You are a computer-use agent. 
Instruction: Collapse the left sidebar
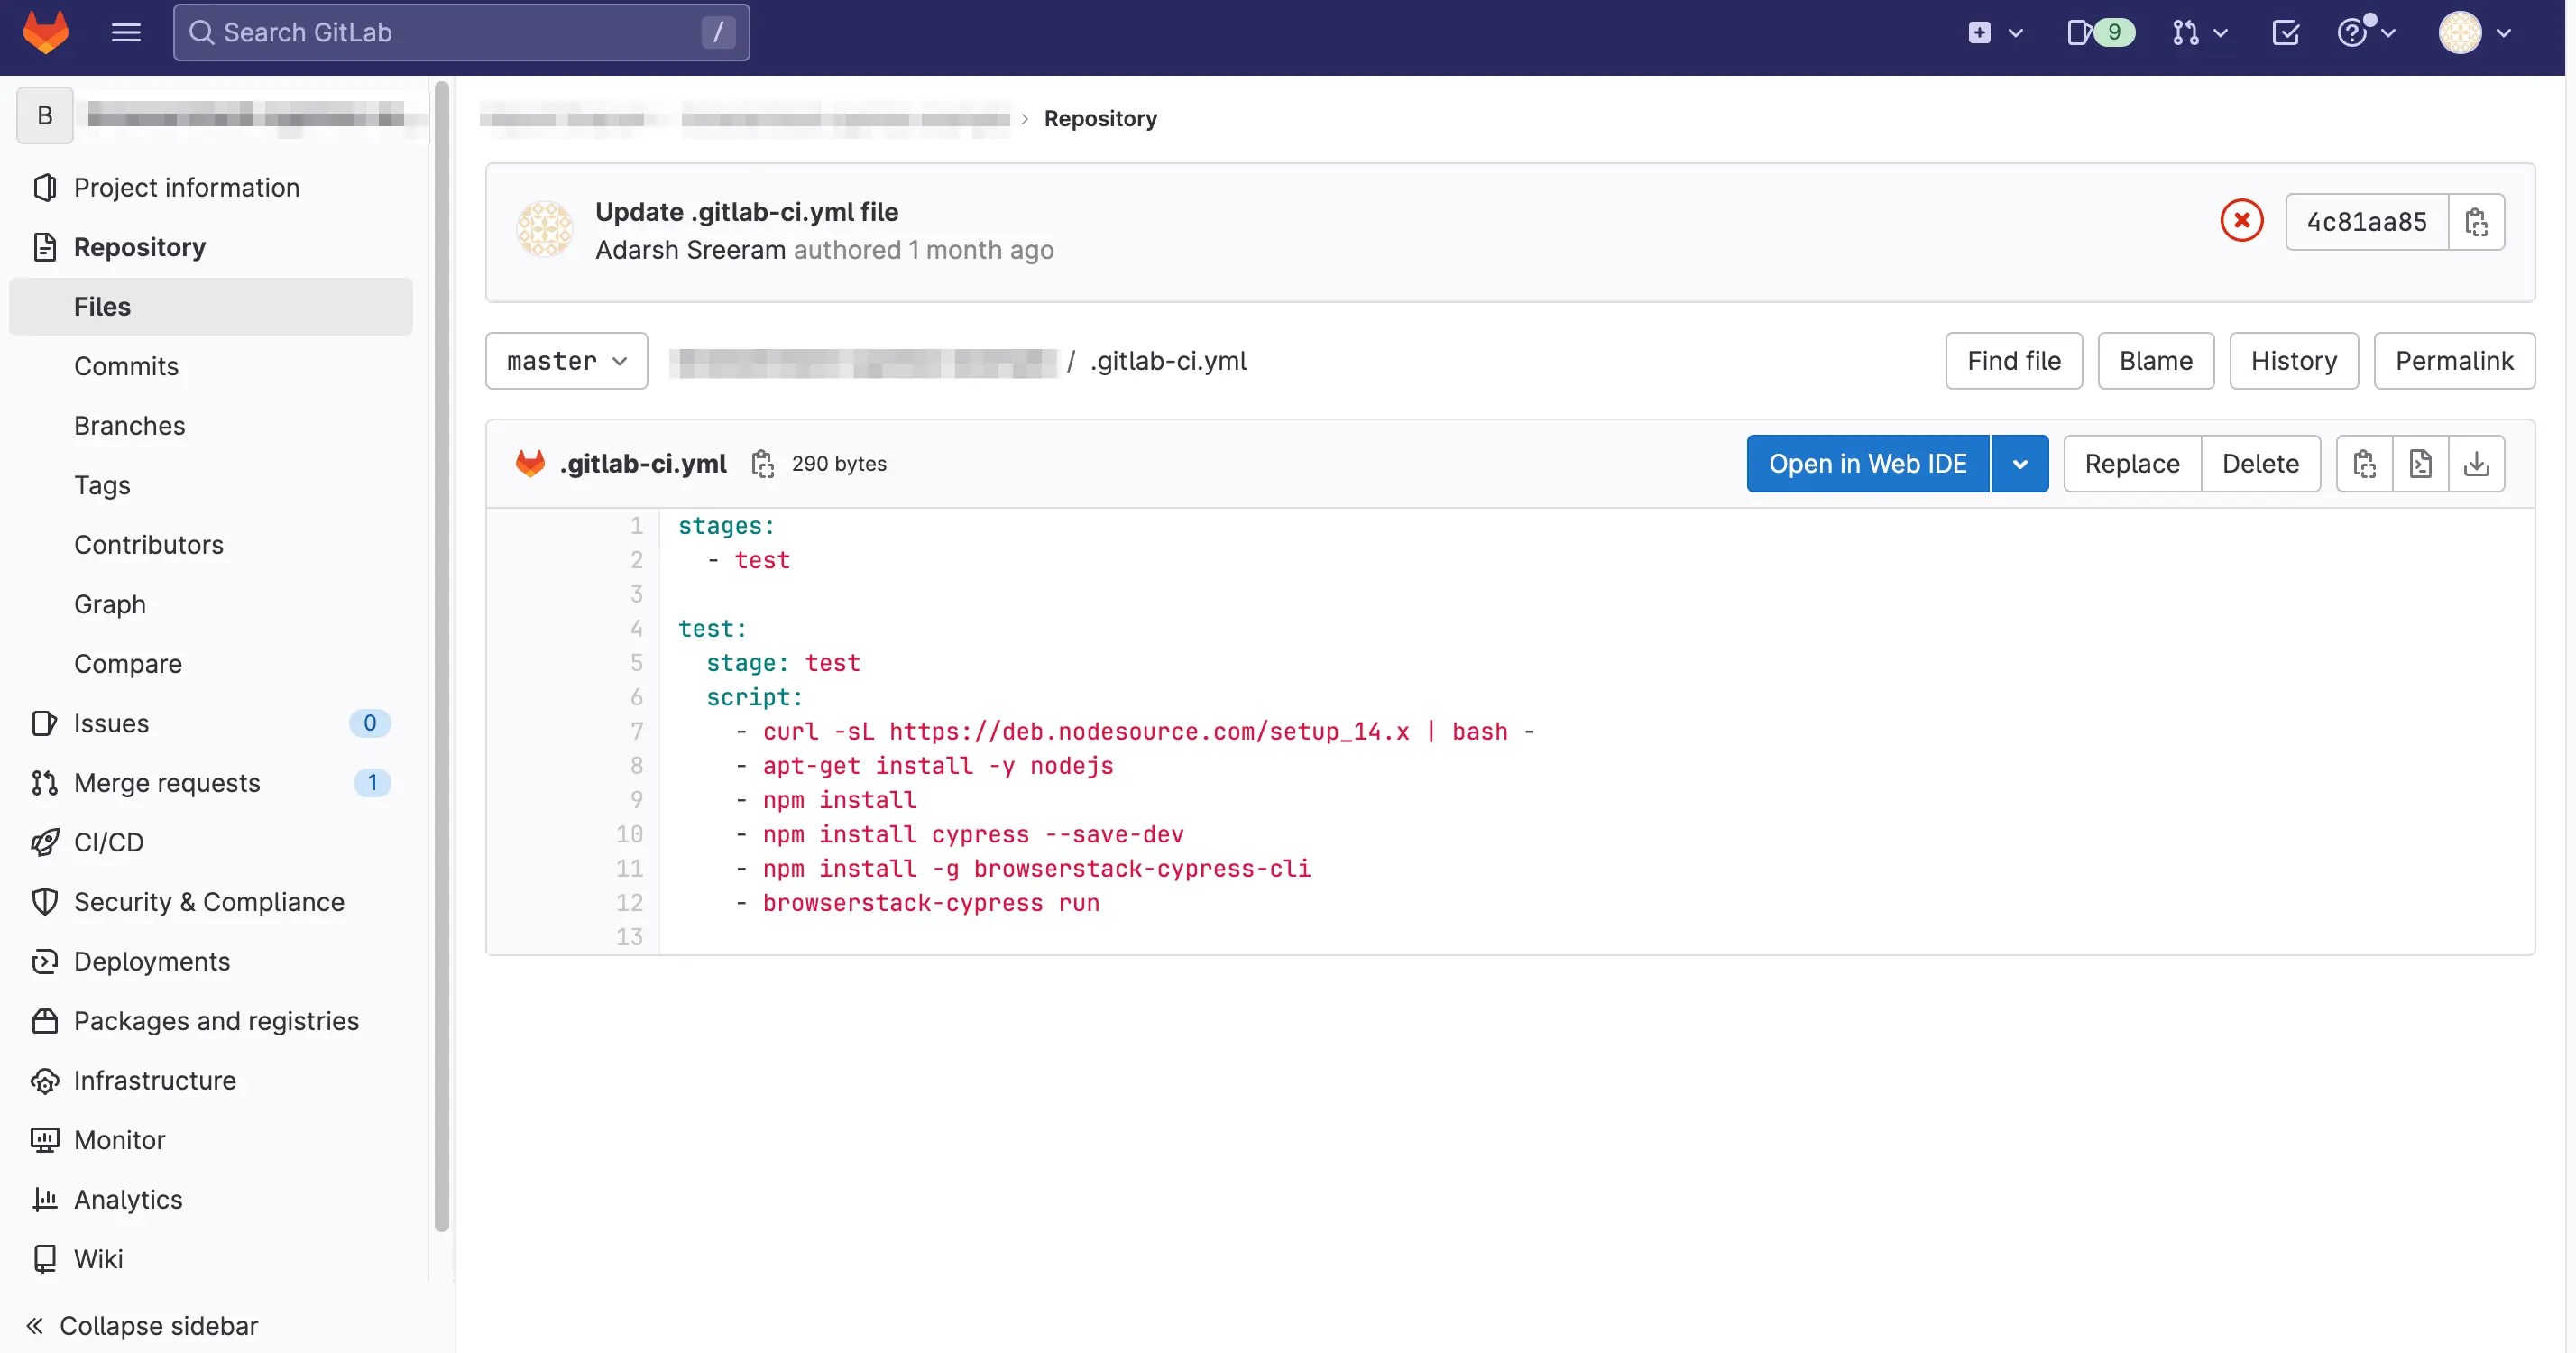pyautogui.click(x=140, y=1325)
